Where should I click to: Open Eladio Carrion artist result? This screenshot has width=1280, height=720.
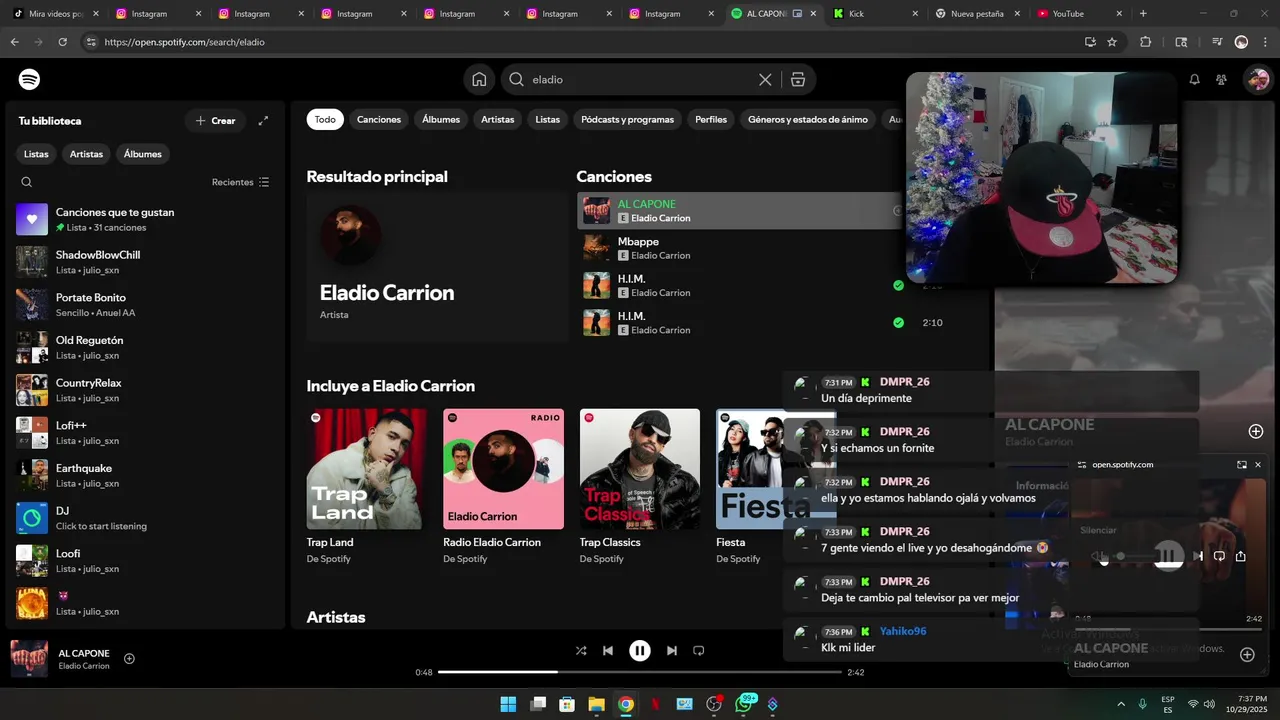(x=437, y=267)
